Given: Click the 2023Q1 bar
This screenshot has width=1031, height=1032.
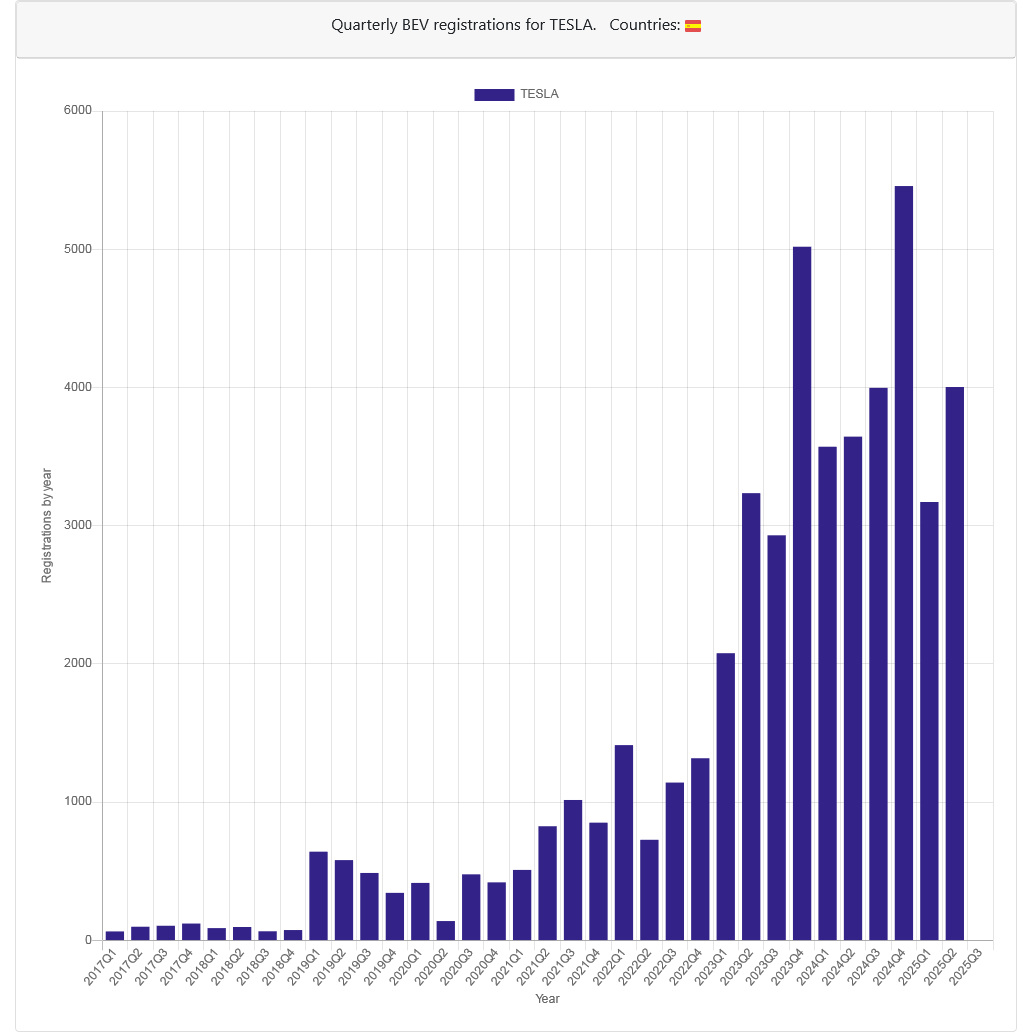Looking at the screenshot, I should (x=726, y=796).
